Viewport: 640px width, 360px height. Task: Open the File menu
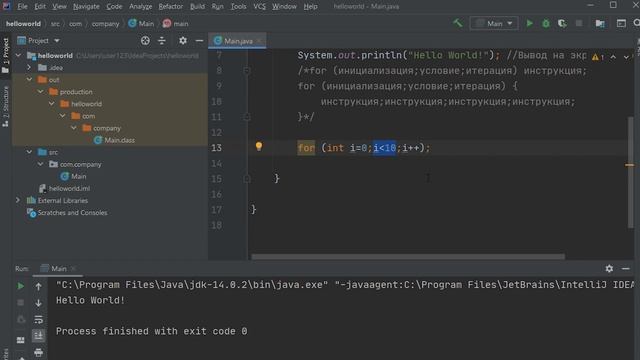[22, 6]
